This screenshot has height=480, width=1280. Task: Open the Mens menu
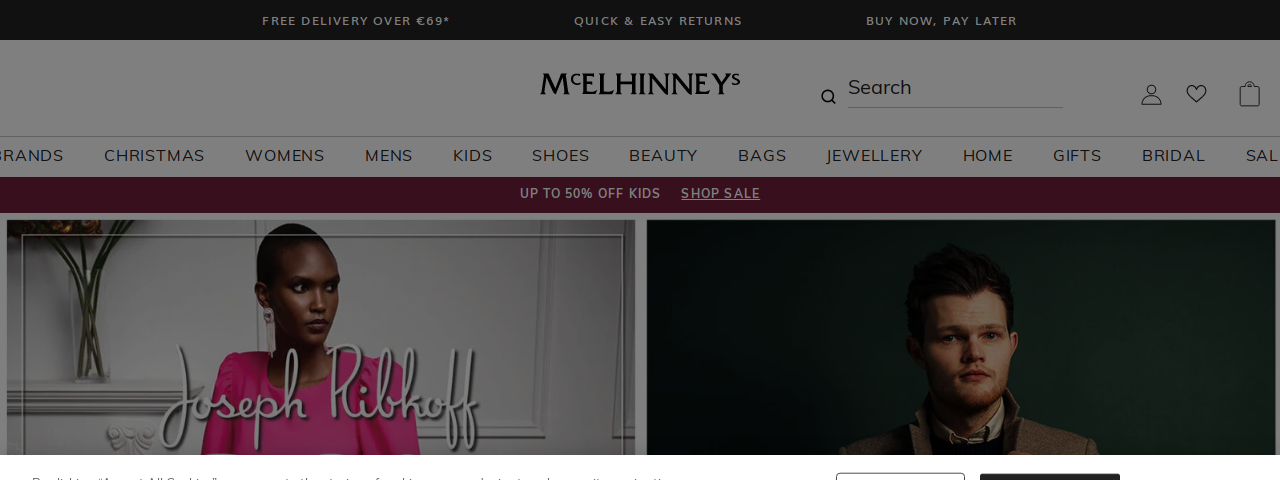389,156
